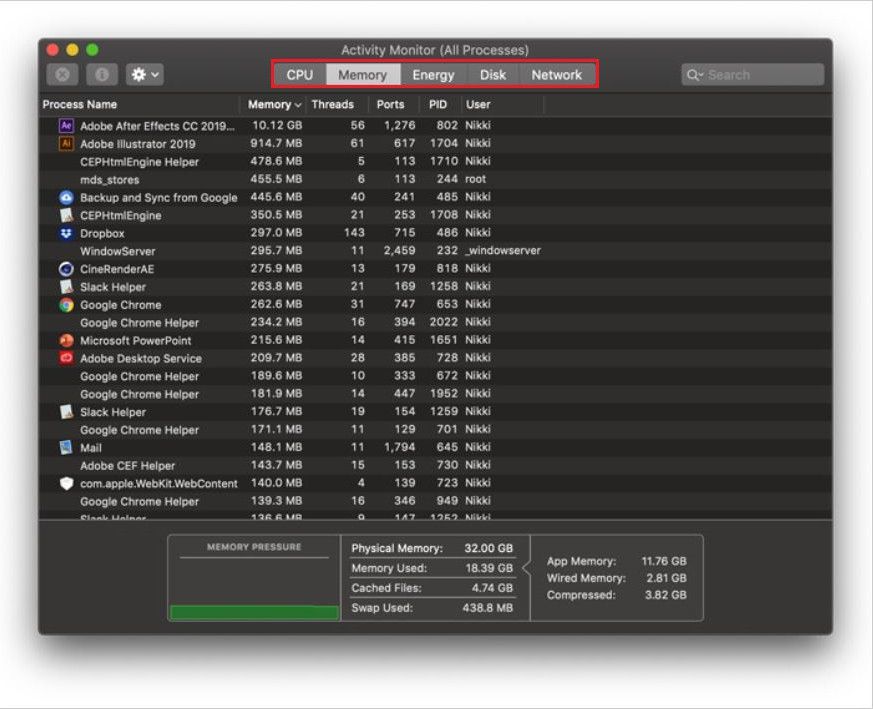Click the Microsoft PowerPoint process name
The width and height of the screenshot is (873, 709).
(x=135, y=340)
